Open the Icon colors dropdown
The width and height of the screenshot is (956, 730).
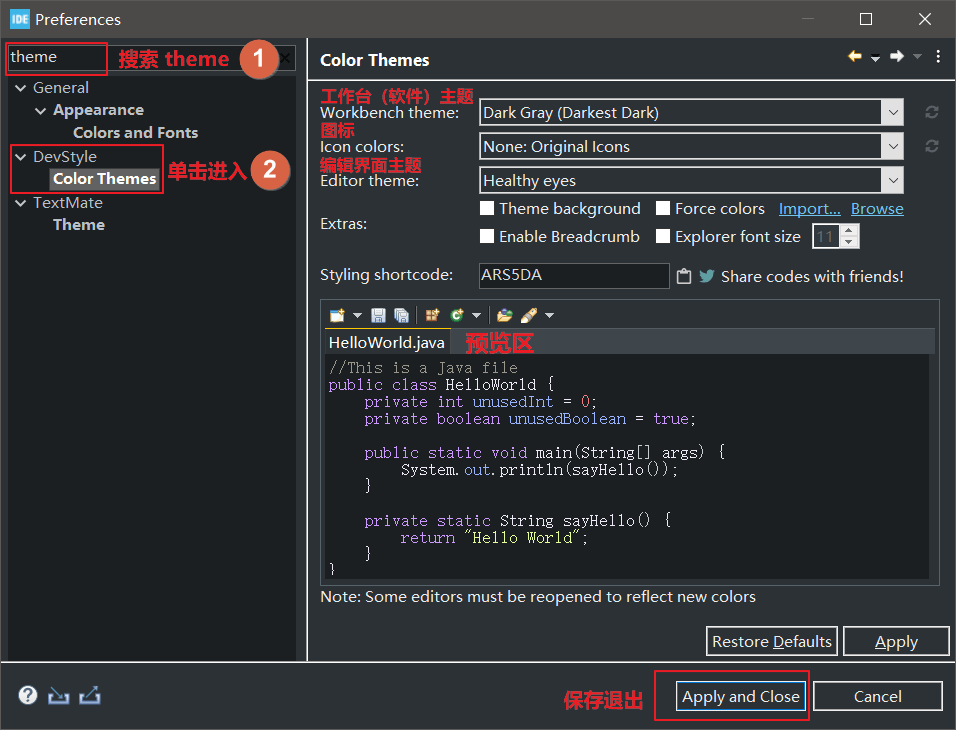click(893, 146)
